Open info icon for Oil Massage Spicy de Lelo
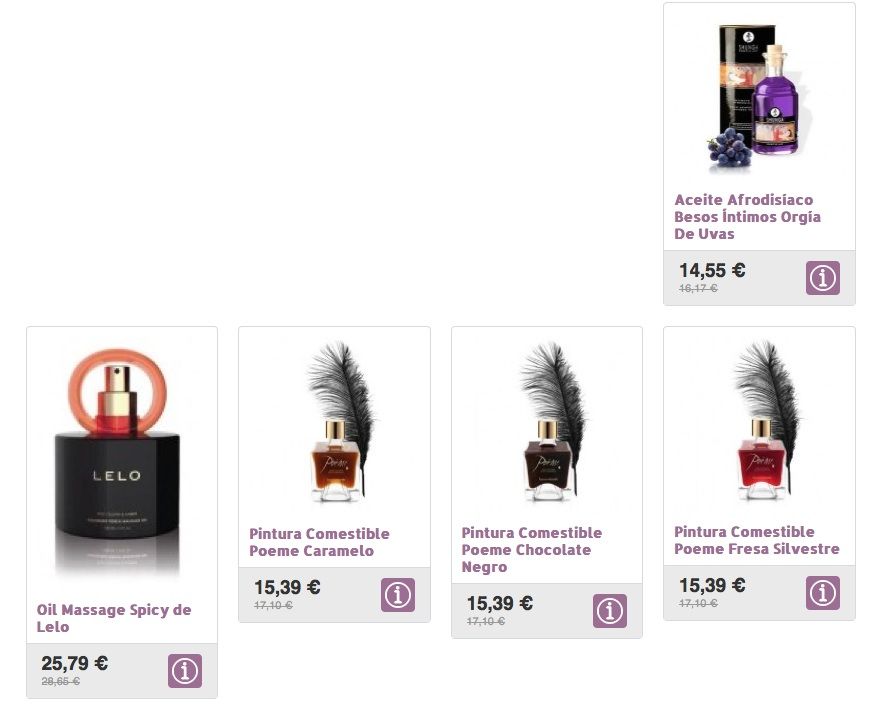 click(x=185, y=670)
